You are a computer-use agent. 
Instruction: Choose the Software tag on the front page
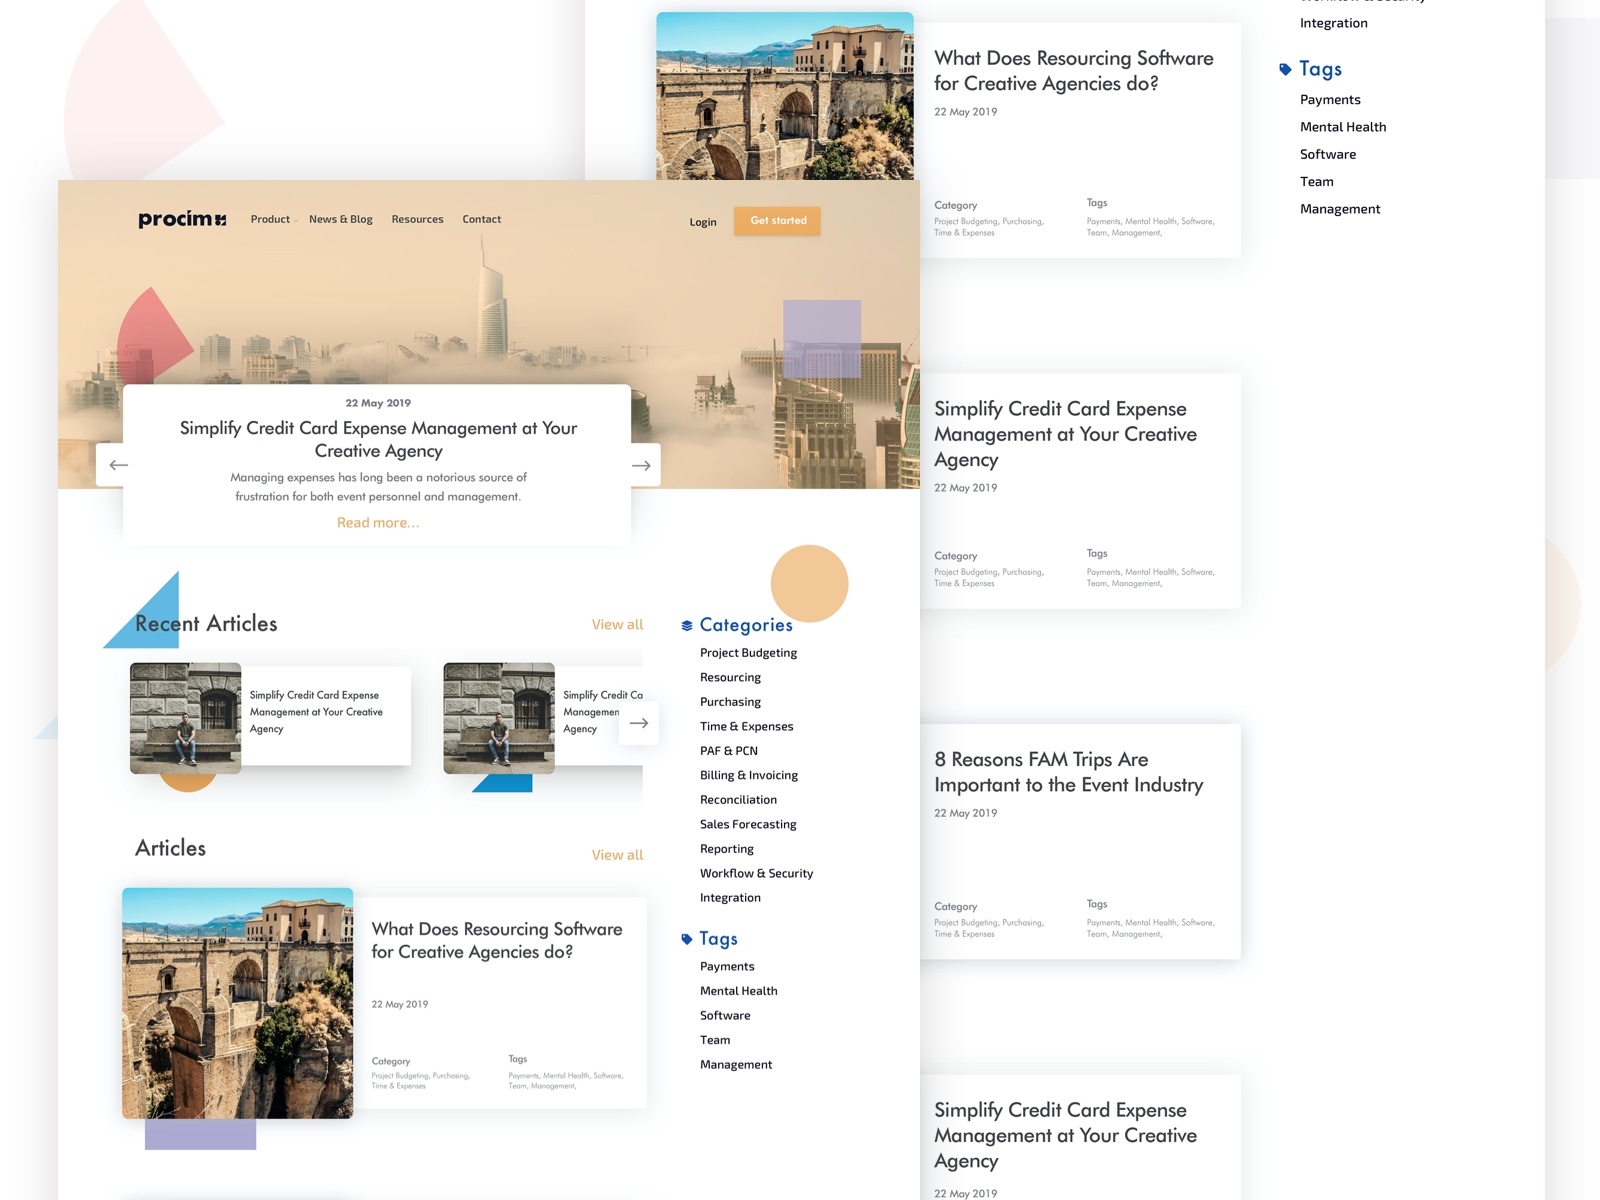click(x=725, y=1016)
